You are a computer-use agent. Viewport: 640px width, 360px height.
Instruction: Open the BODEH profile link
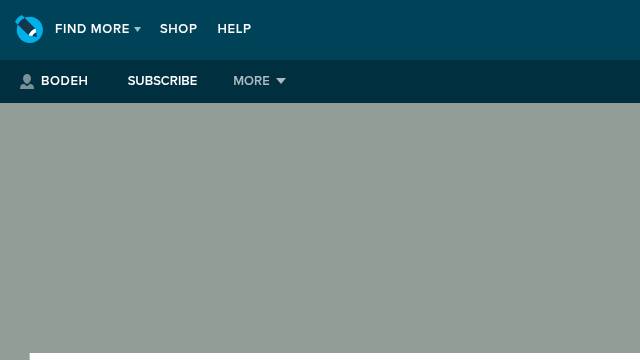pyautogui.click(x=64, y=81)
